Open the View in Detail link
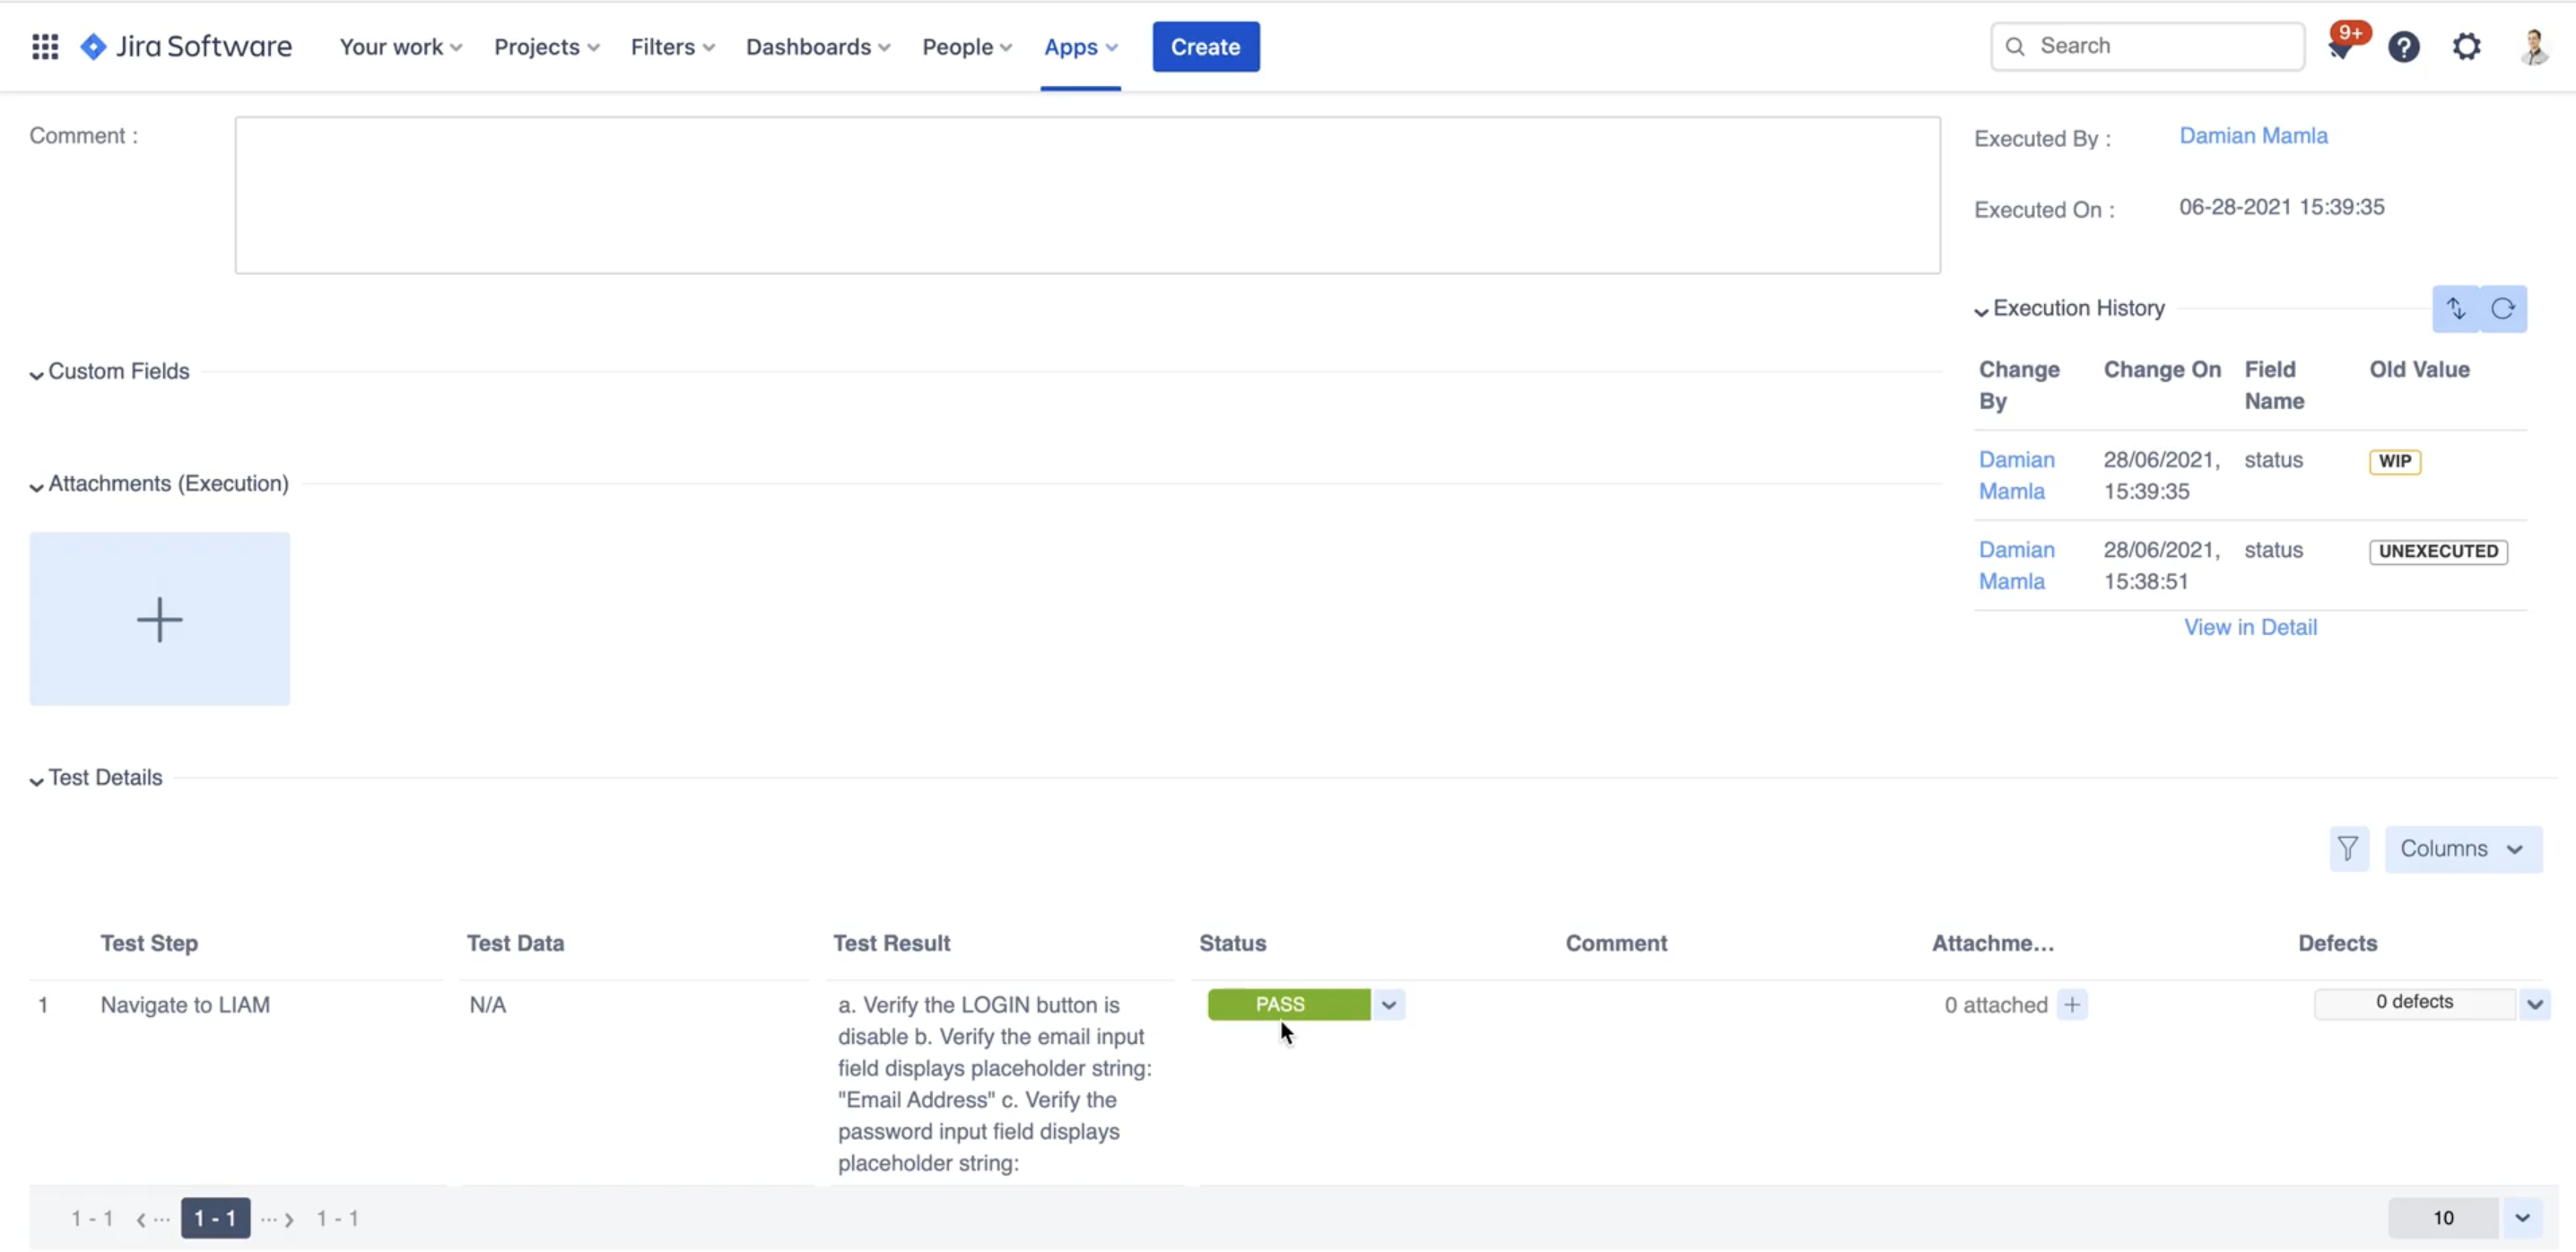 pyautogui.click(x=2250, y=627)
